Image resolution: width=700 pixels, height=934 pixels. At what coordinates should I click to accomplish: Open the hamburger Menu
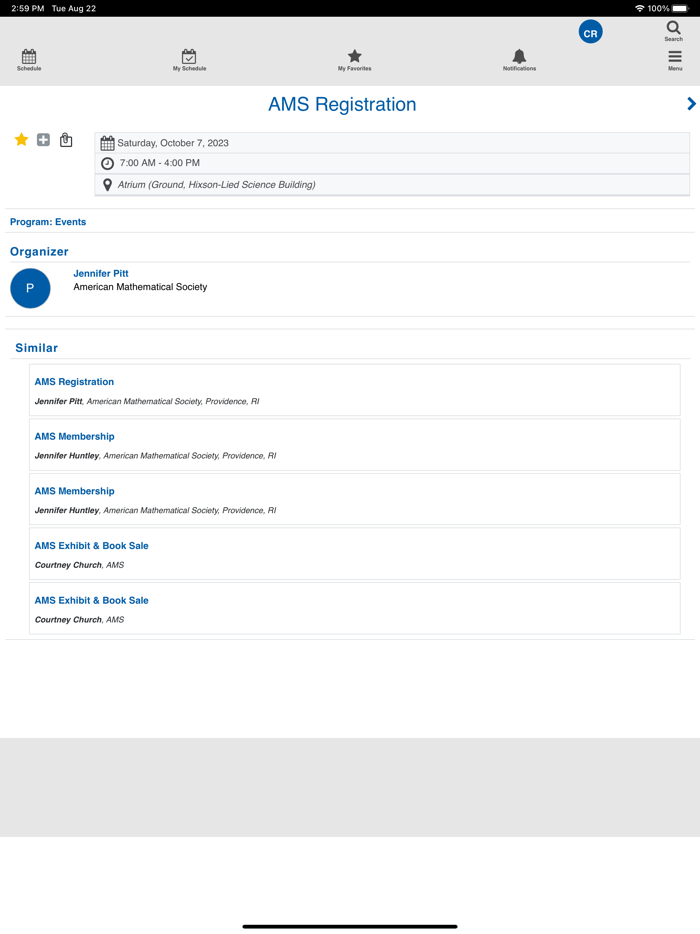pyautogui.click(x=675, y=60)
